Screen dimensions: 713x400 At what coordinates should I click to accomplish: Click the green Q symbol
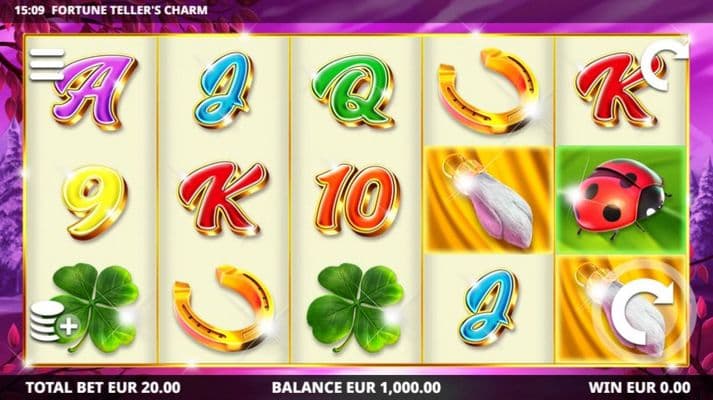coord(353,91)
